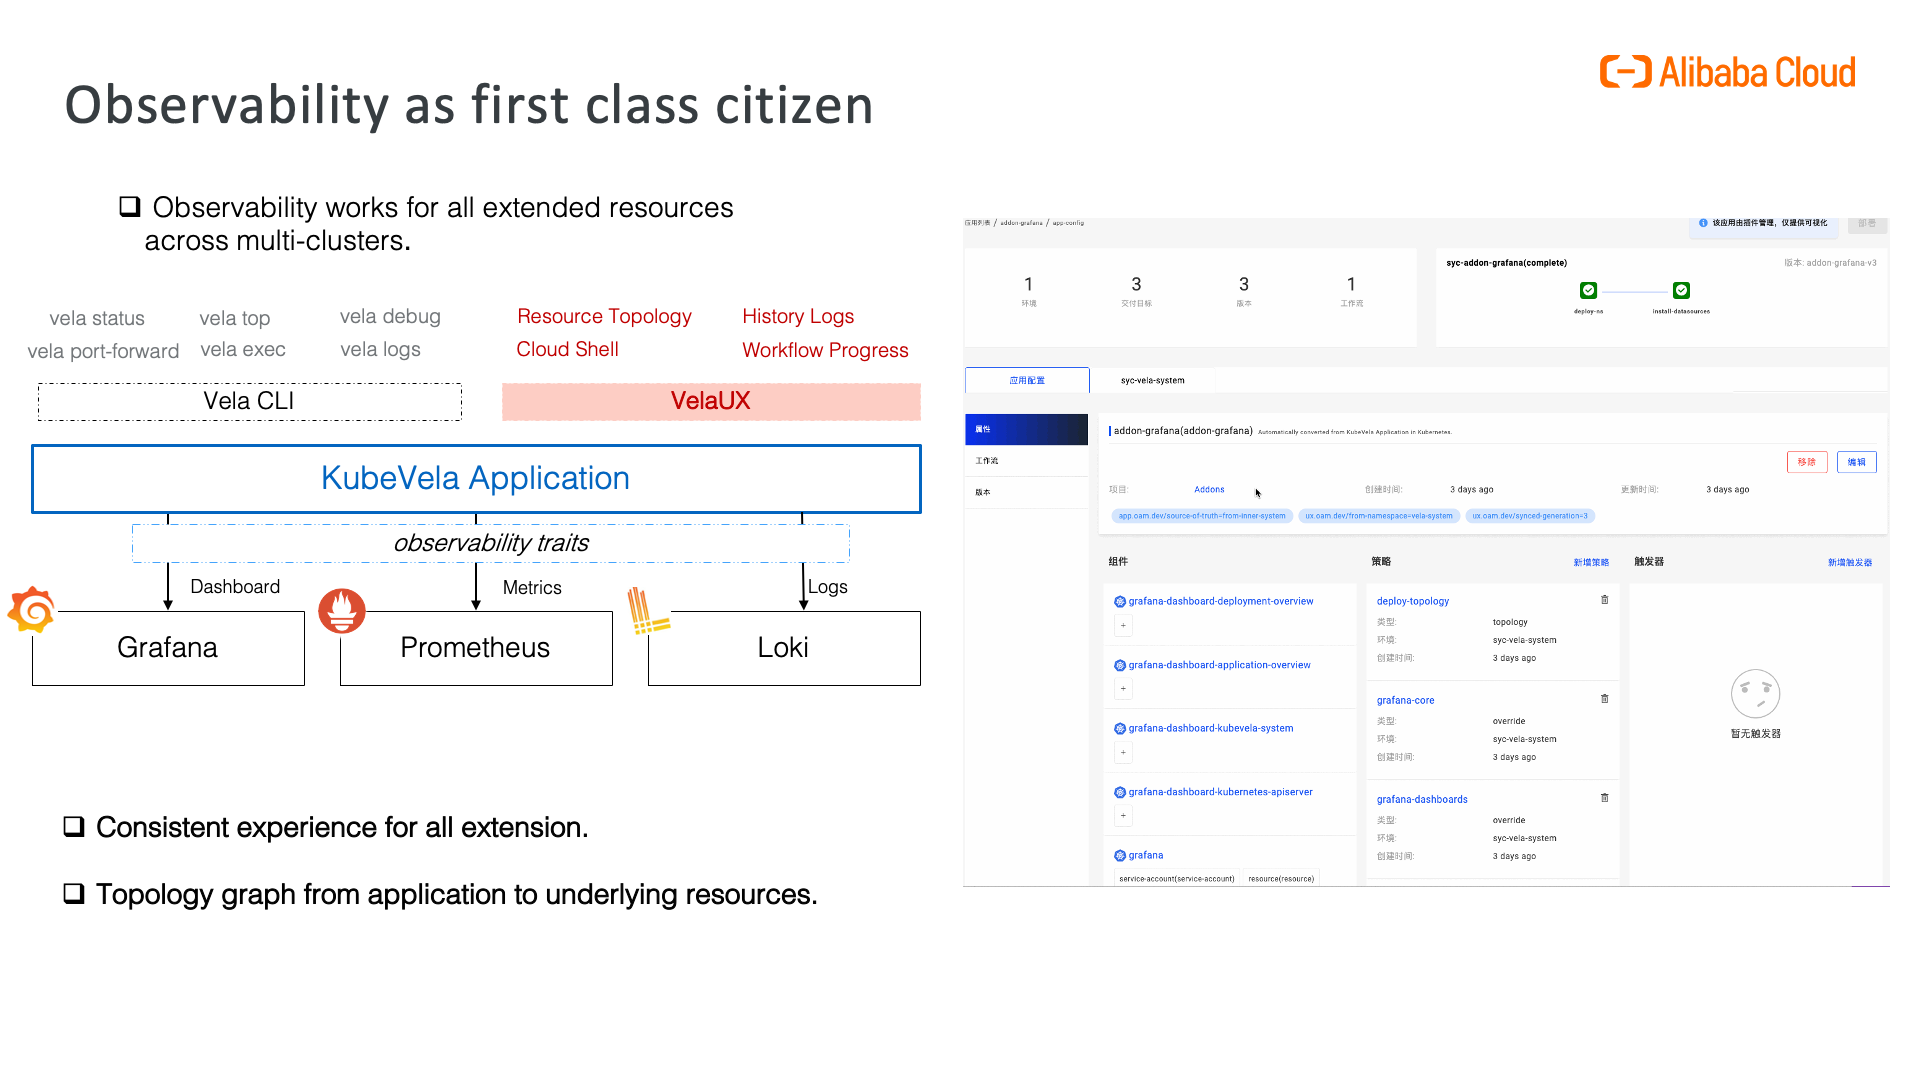Click the Loki logo icon
The image size is (1920, 1080).
tap(648, 611)
